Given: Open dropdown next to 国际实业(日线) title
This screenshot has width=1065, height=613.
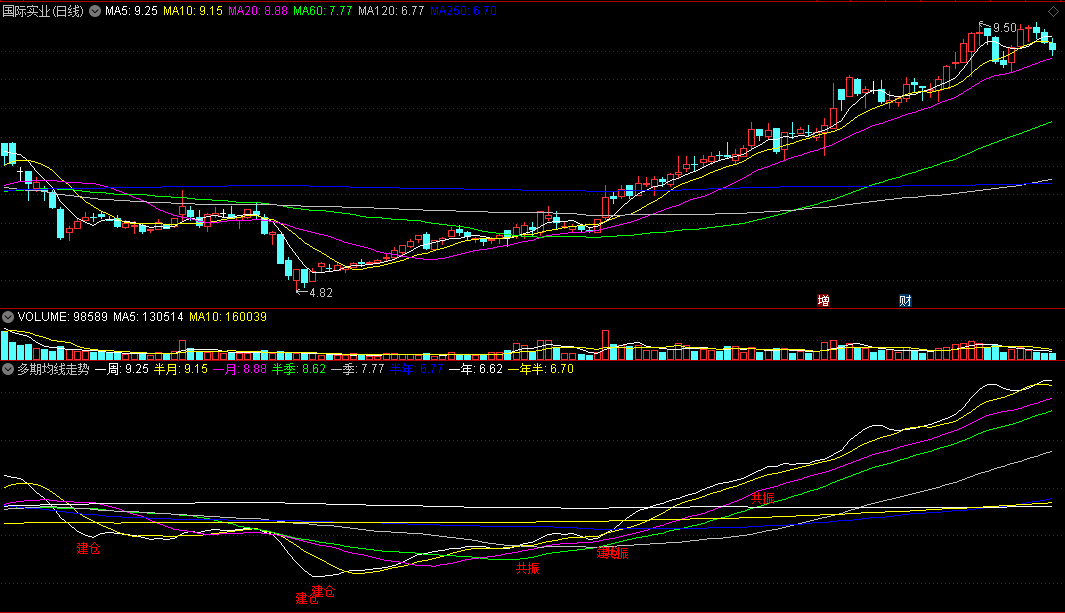Looking at the screenshot, I should (x=95, y=11).
